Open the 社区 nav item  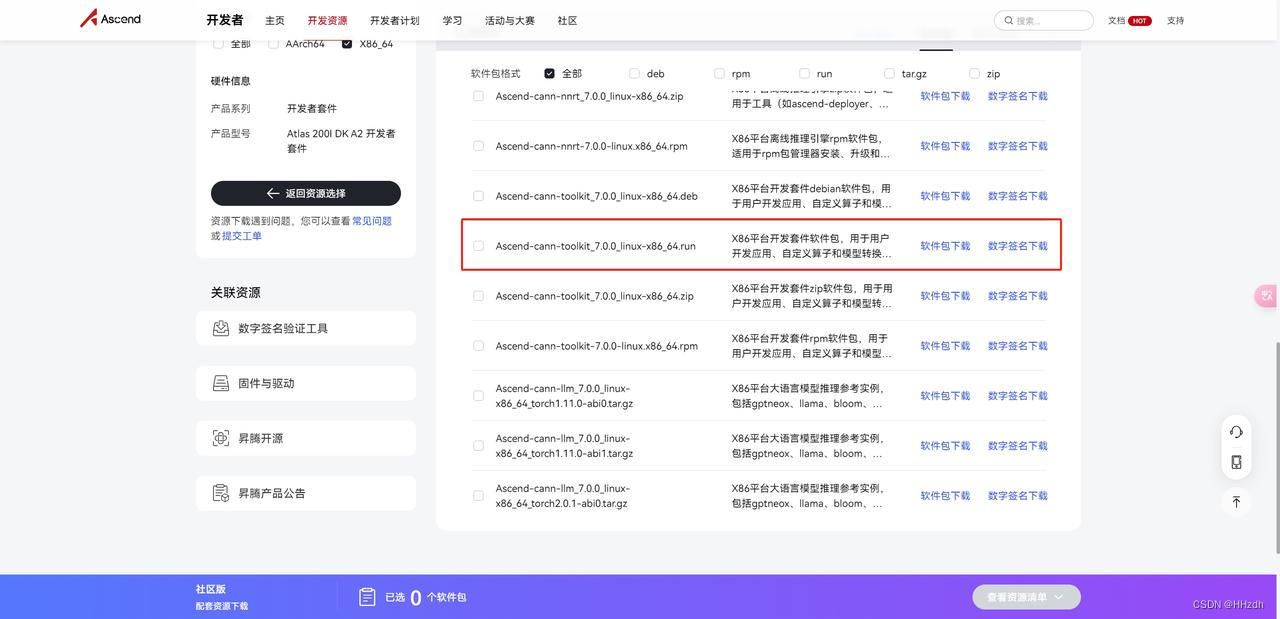pyautogui.click(x=567, y=21)
